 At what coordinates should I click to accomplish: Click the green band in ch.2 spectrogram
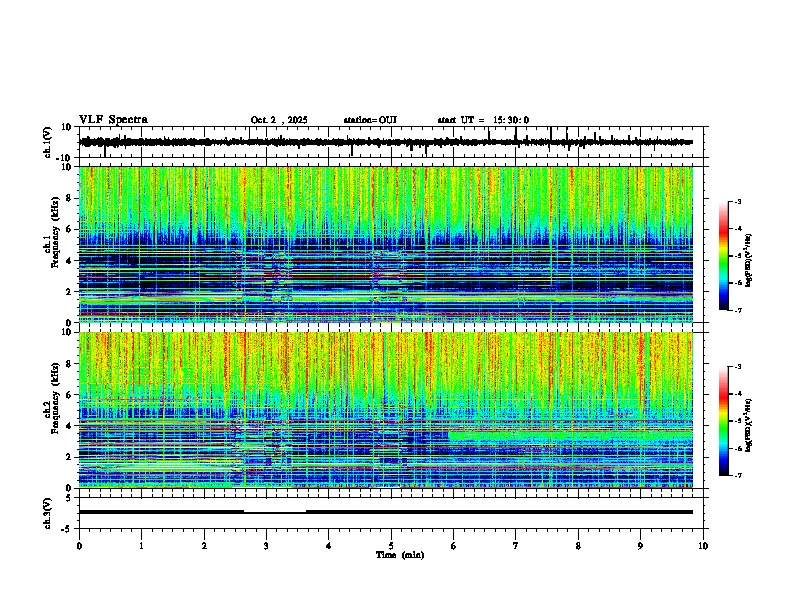[570, 436]
